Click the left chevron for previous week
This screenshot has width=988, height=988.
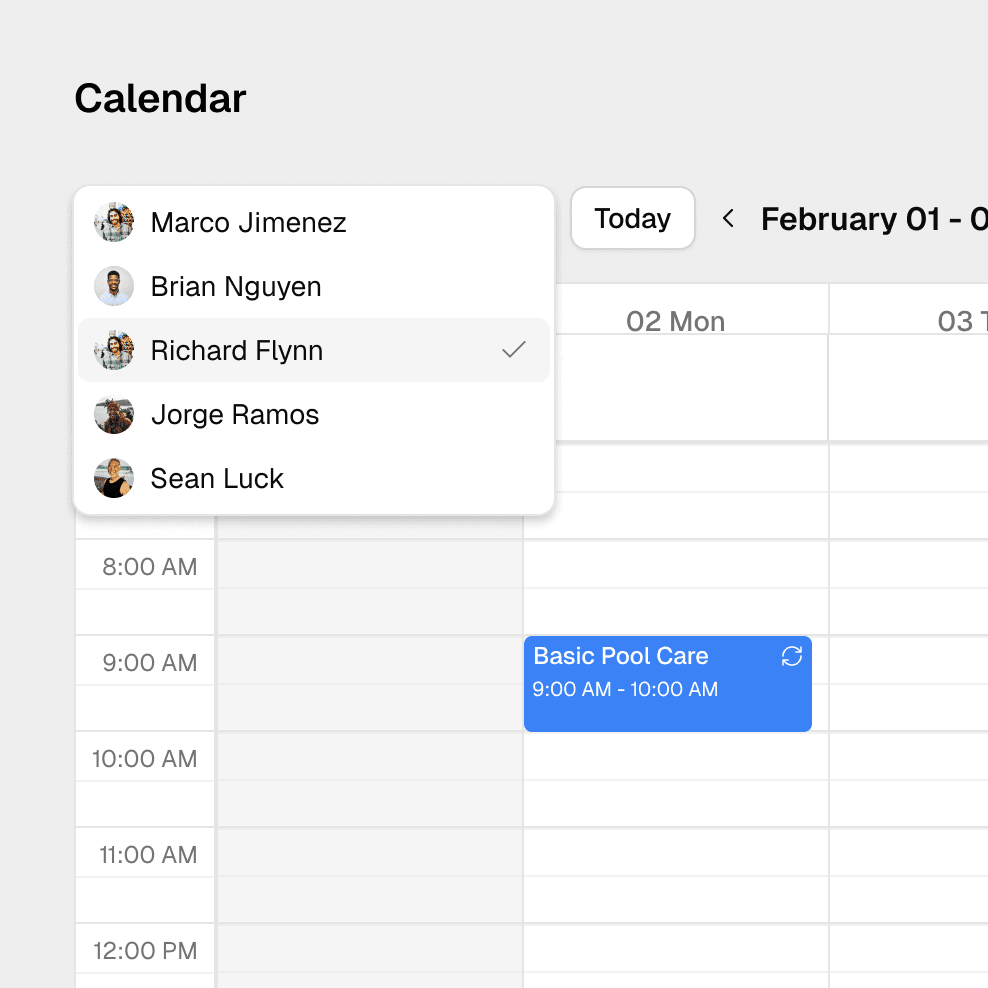(728, 218)
